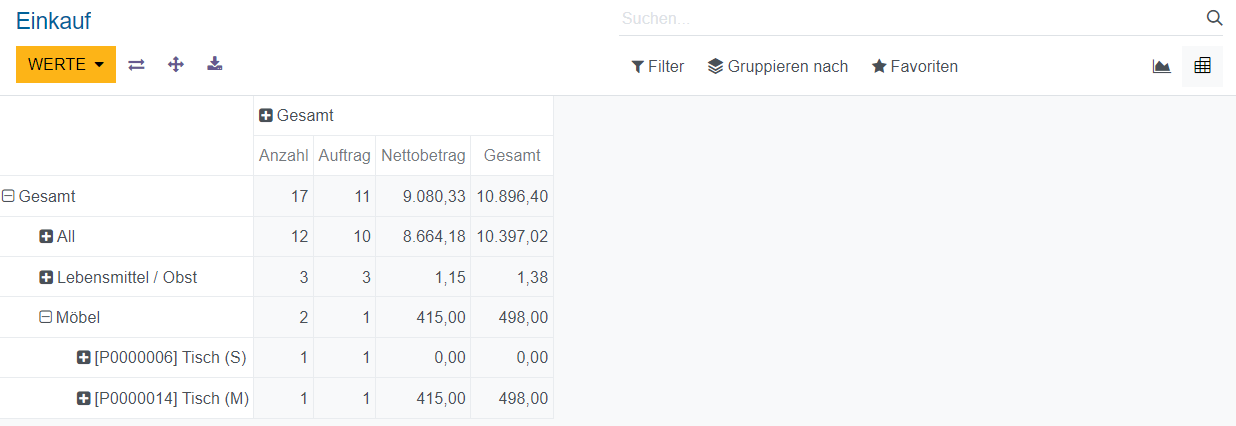Viewport: 1236px width, 426px height.
Task: Download the pivot table as spreadsheet
Action: point(215,65)
